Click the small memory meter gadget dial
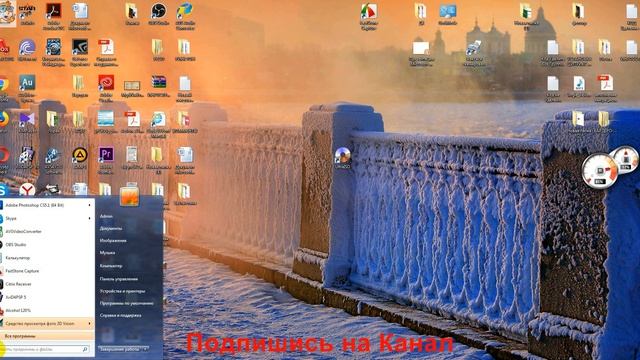The height and width of the screenshot is (360, 640). coord(625,160)
